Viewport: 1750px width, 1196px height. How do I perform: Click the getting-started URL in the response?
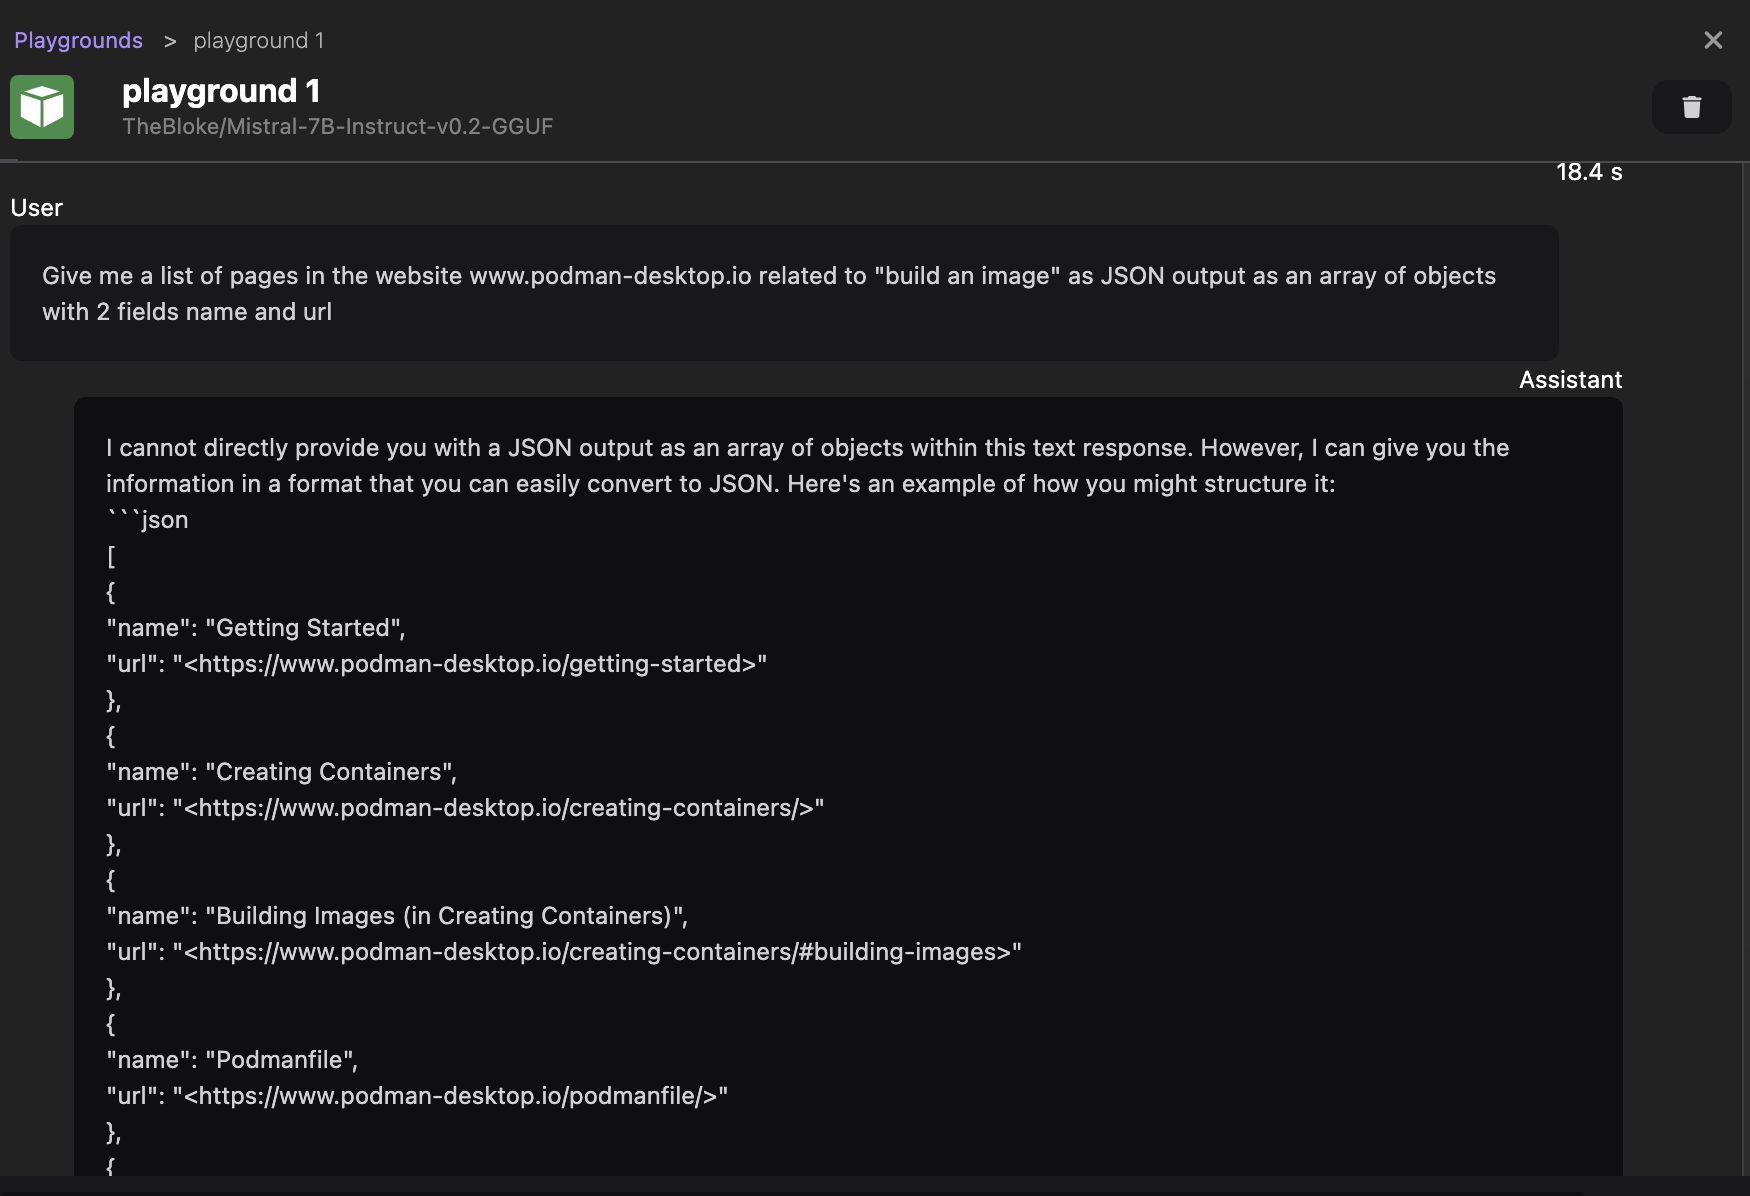437,663
